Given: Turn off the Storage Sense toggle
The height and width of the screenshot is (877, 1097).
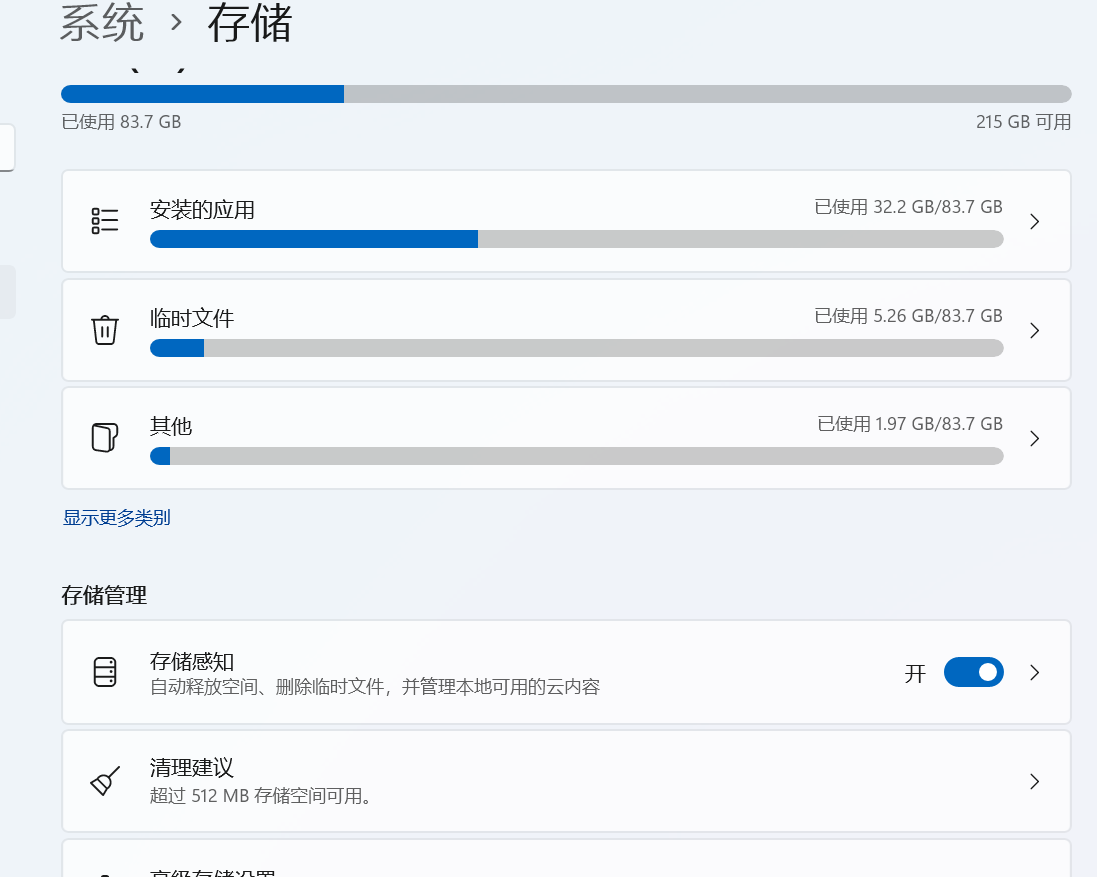Looking at the screenshot, I should point(973,672).
